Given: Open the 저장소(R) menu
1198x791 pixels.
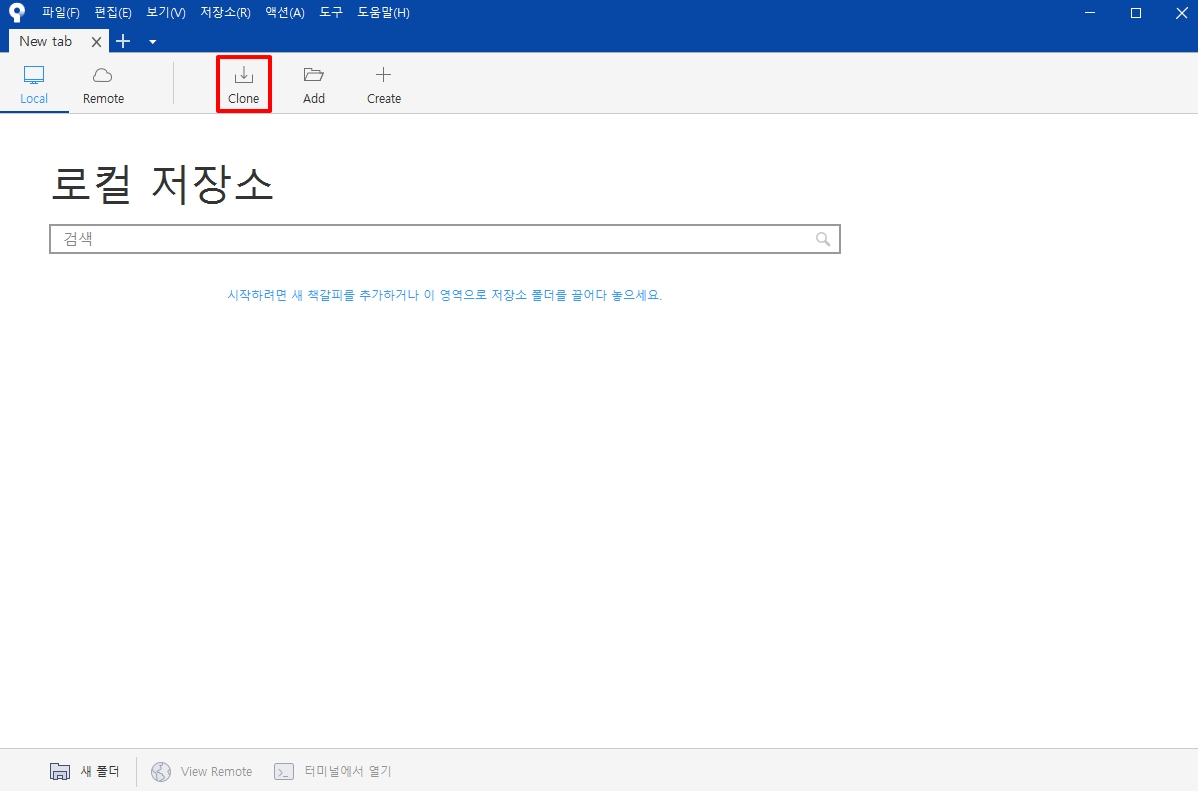Looking at the screenshot, I should [225, 12].
